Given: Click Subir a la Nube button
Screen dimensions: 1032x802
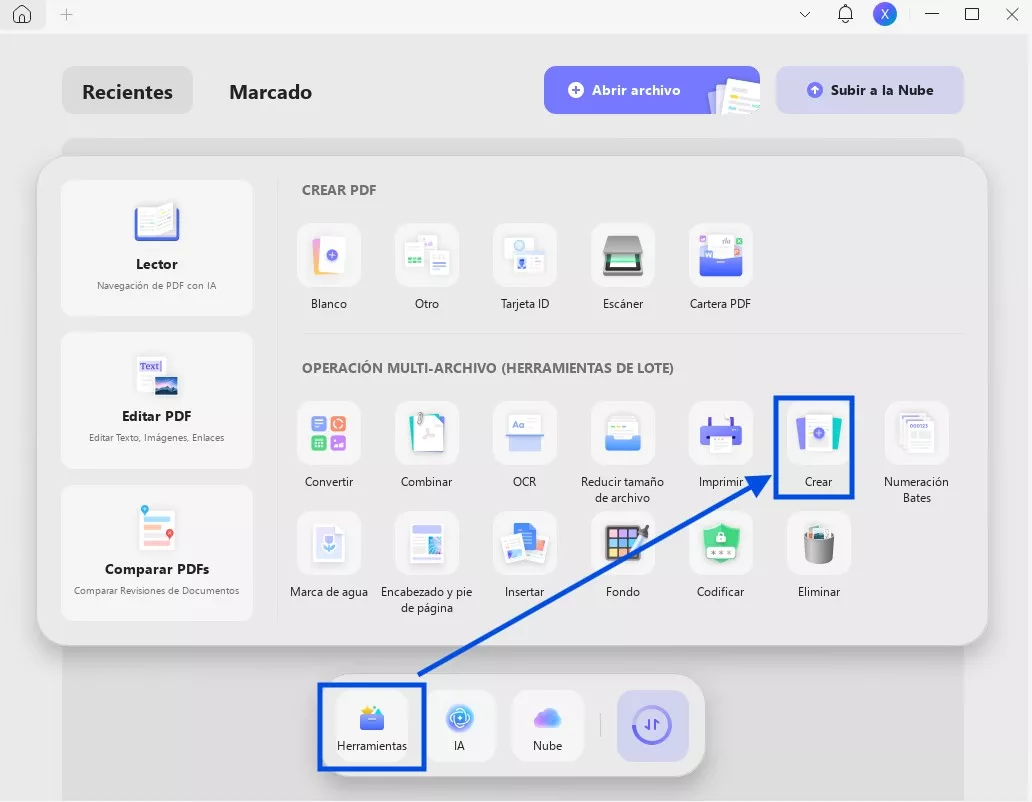Looking at the screenshot, I should [x=870, y=90].
